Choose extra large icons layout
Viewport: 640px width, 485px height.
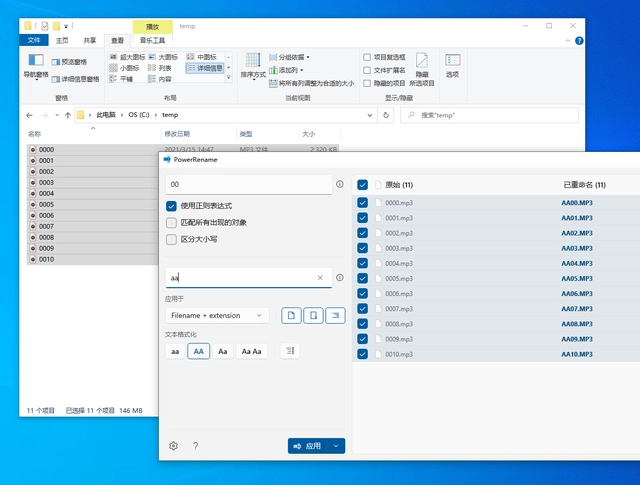click(127, 57)
